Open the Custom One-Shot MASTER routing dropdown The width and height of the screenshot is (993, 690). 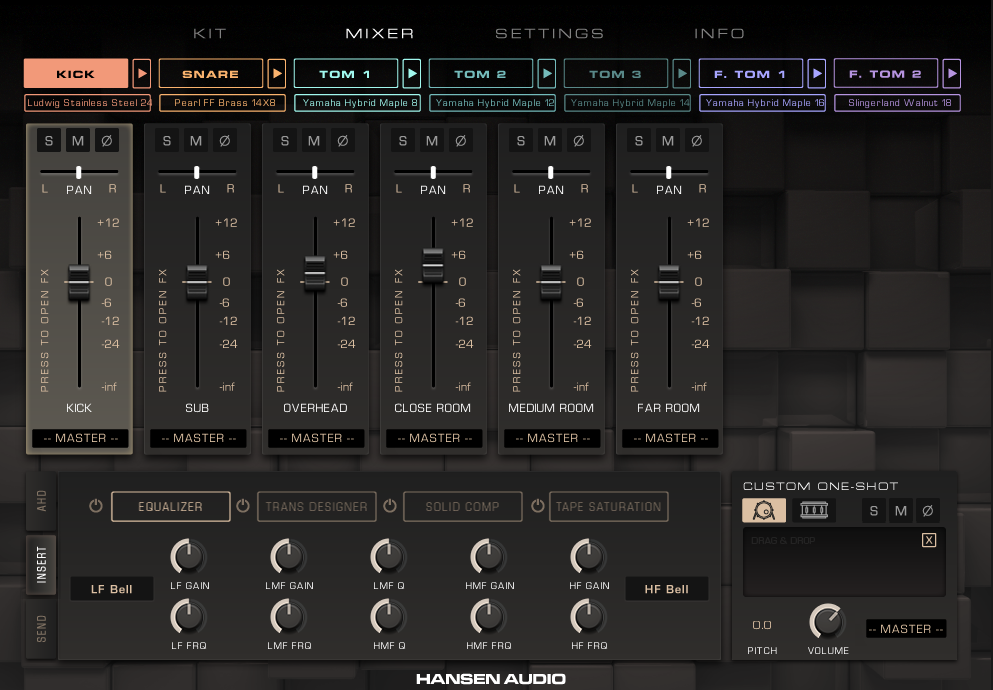[x=905, y=629]
